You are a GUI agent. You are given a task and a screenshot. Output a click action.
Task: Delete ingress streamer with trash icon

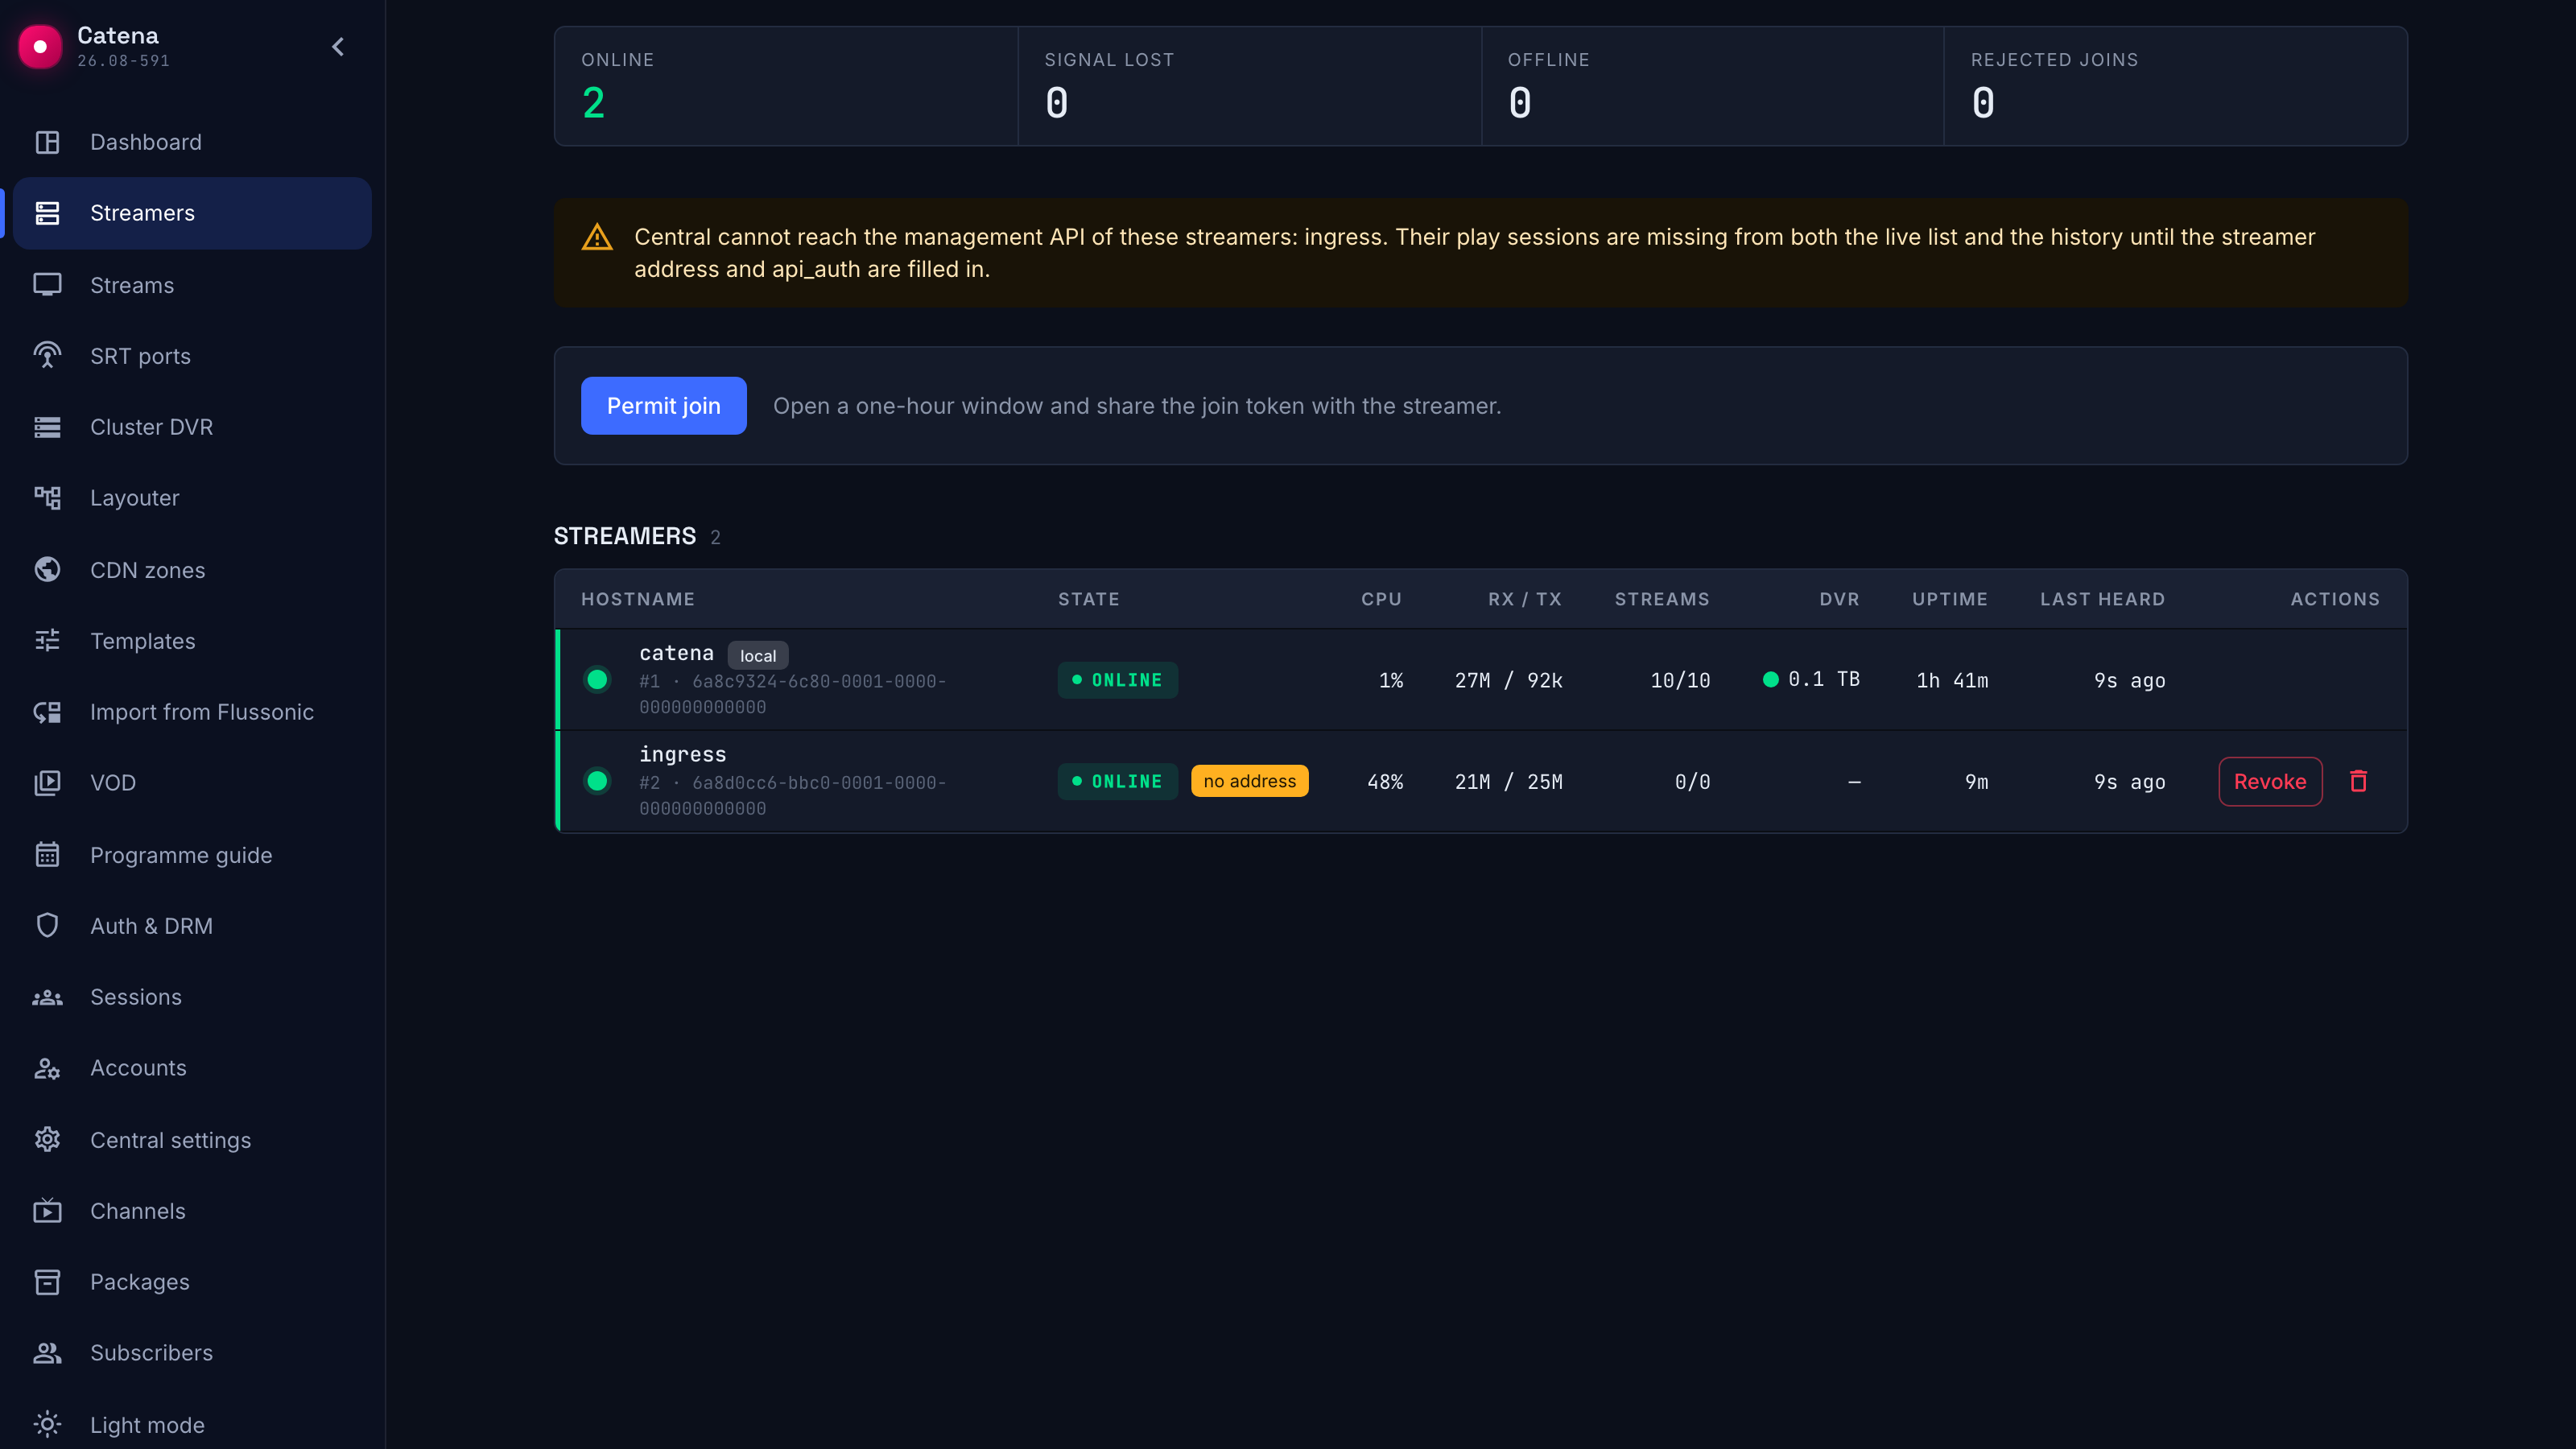pyautogui.click(x=2358, y=781)
